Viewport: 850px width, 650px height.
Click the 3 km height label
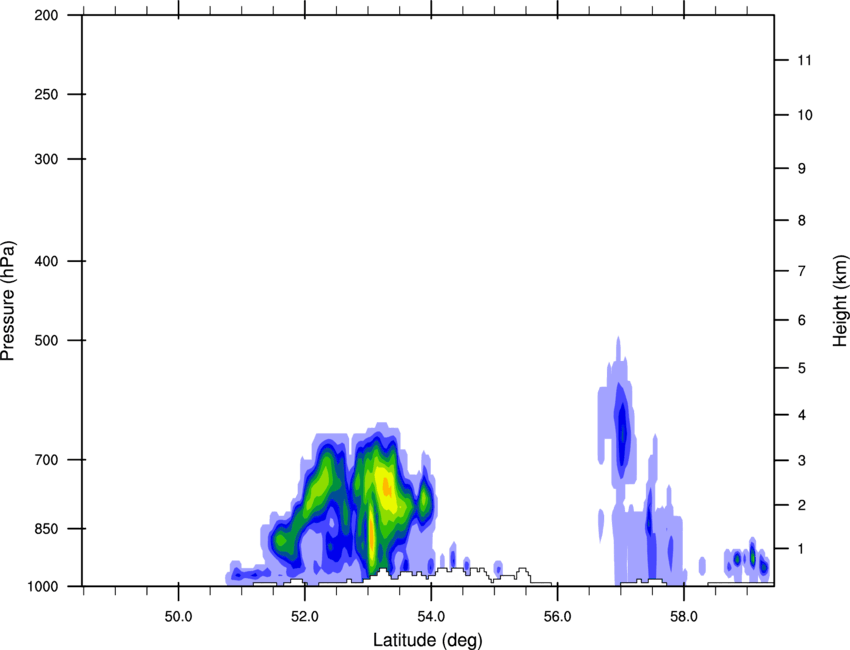[x=802, y=460]
